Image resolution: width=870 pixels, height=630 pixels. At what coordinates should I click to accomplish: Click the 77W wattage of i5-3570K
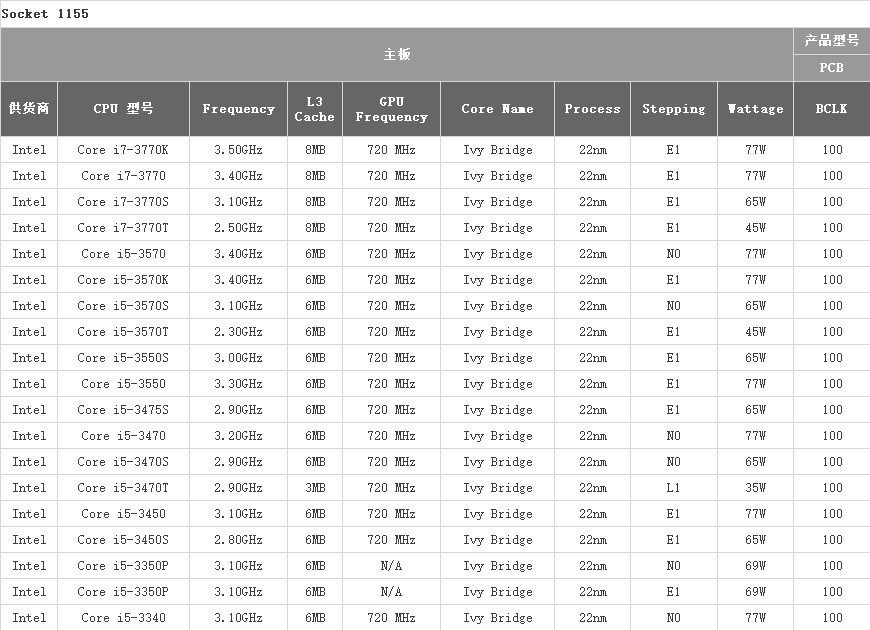[x=755, y=280]
